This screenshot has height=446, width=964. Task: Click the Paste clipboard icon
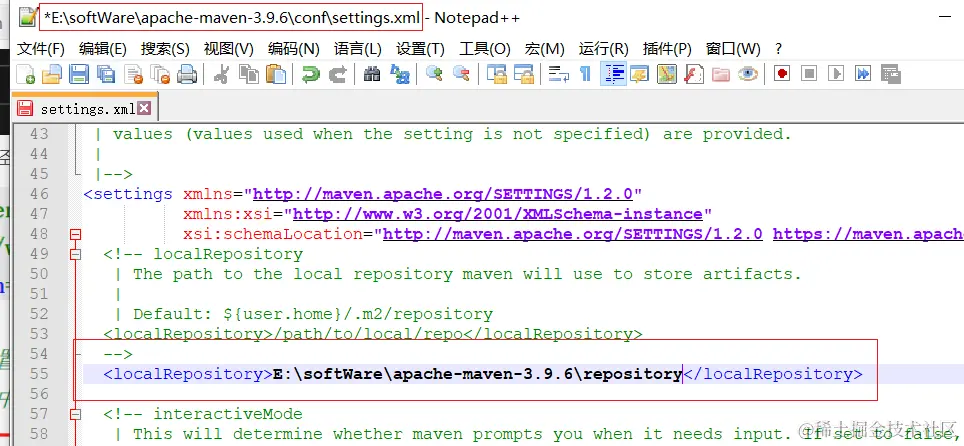click(276, 74)
